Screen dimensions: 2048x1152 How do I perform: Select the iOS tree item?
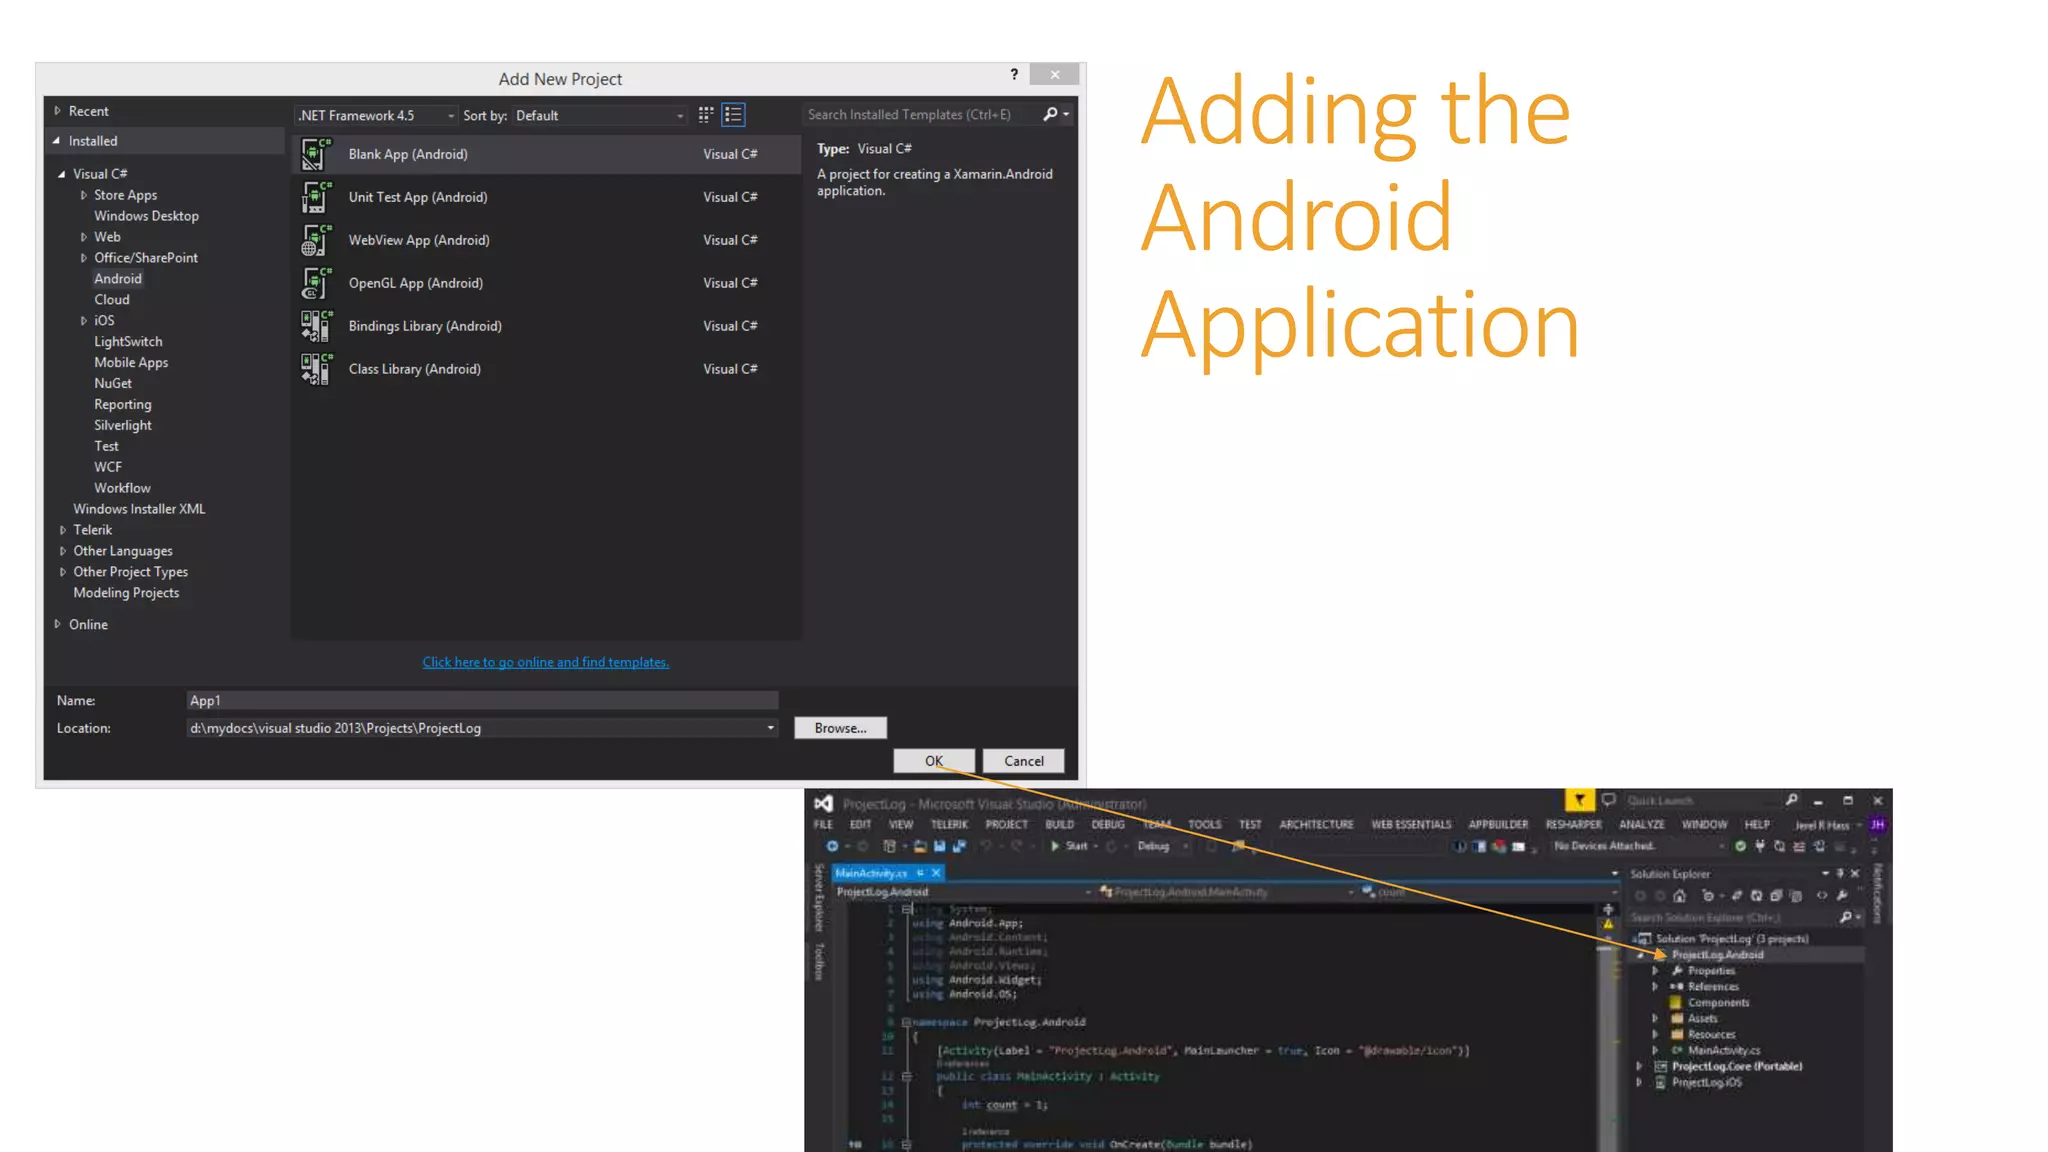pyautogui.click(x=104, y=321)
